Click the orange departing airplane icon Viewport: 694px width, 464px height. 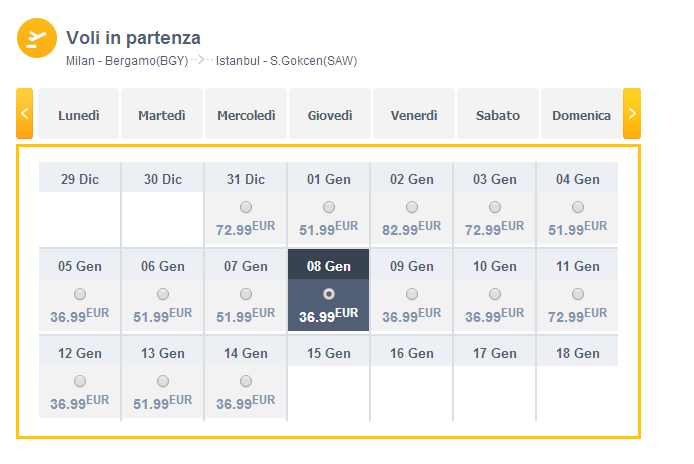click(37, 38)
